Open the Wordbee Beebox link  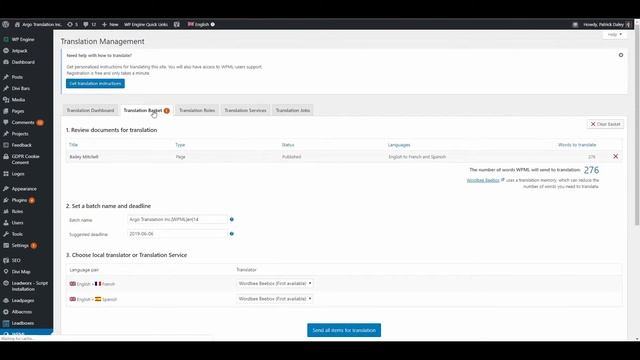[483, 180]
